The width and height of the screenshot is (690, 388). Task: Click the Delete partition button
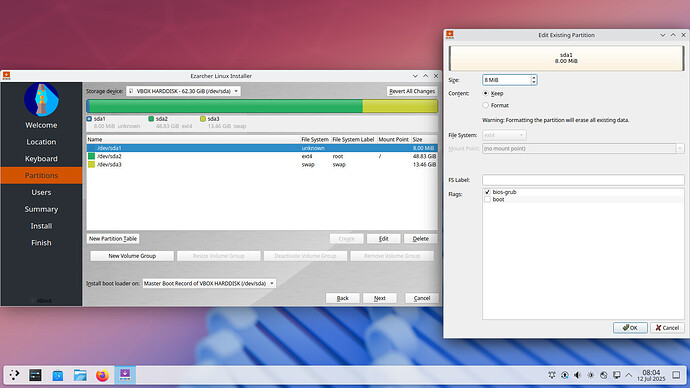tap(421, 238)
